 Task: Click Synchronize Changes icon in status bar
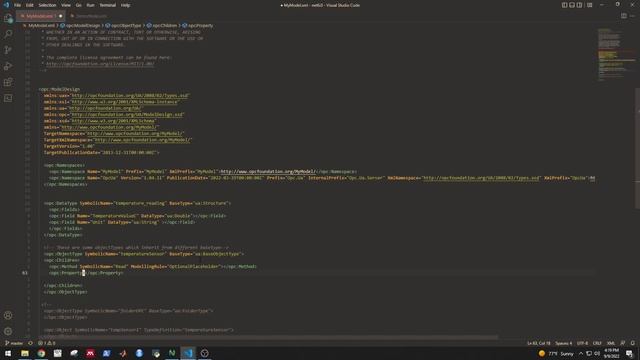click(30, 343)
